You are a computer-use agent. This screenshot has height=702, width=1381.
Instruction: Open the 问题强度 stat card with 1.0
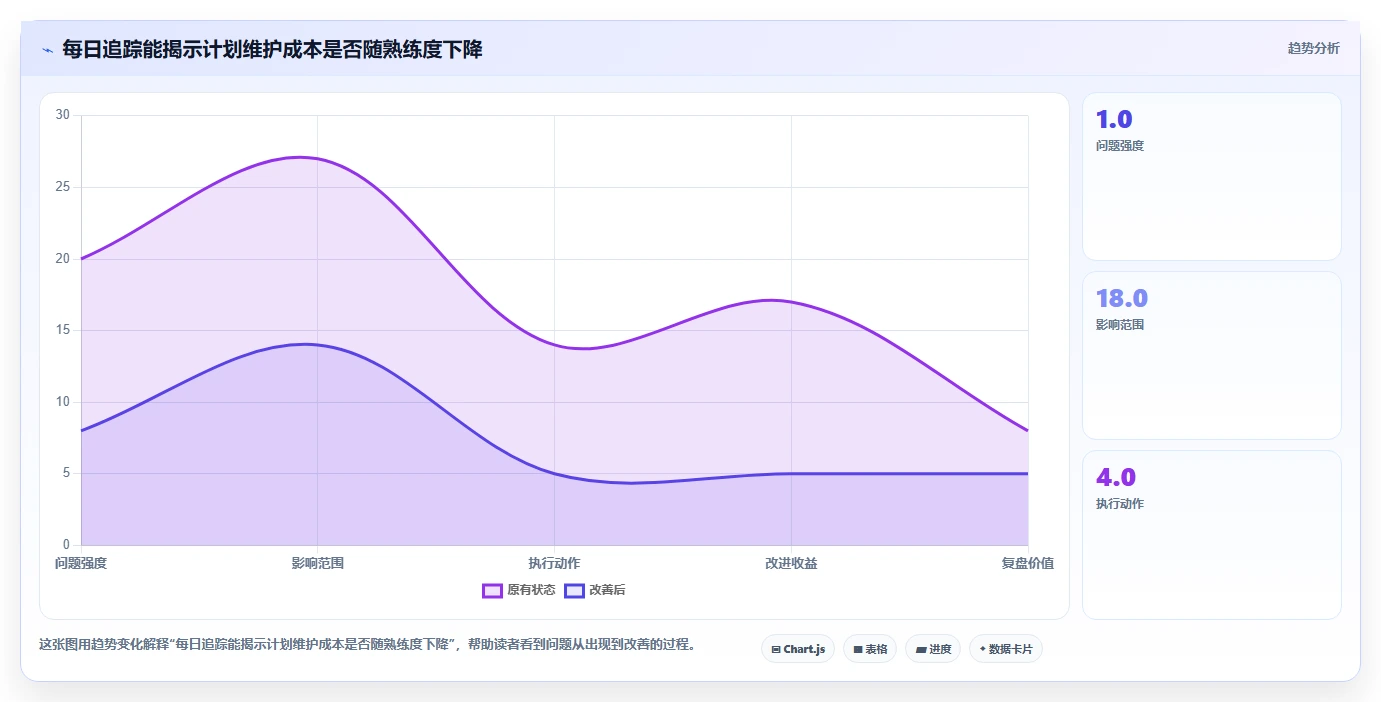(1211, 177)
